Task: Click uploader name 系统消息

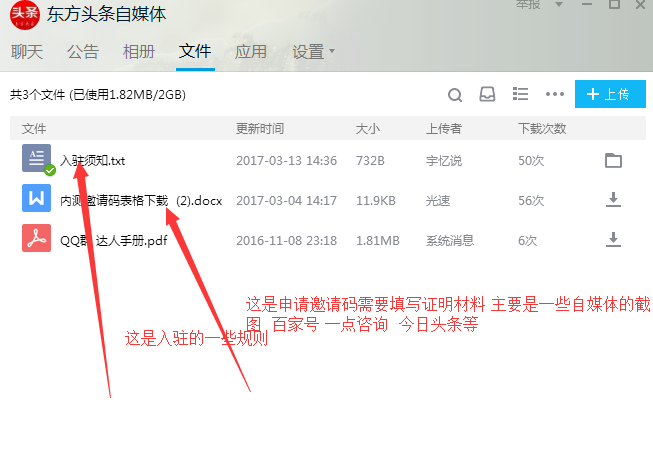Action: [450, 240]
